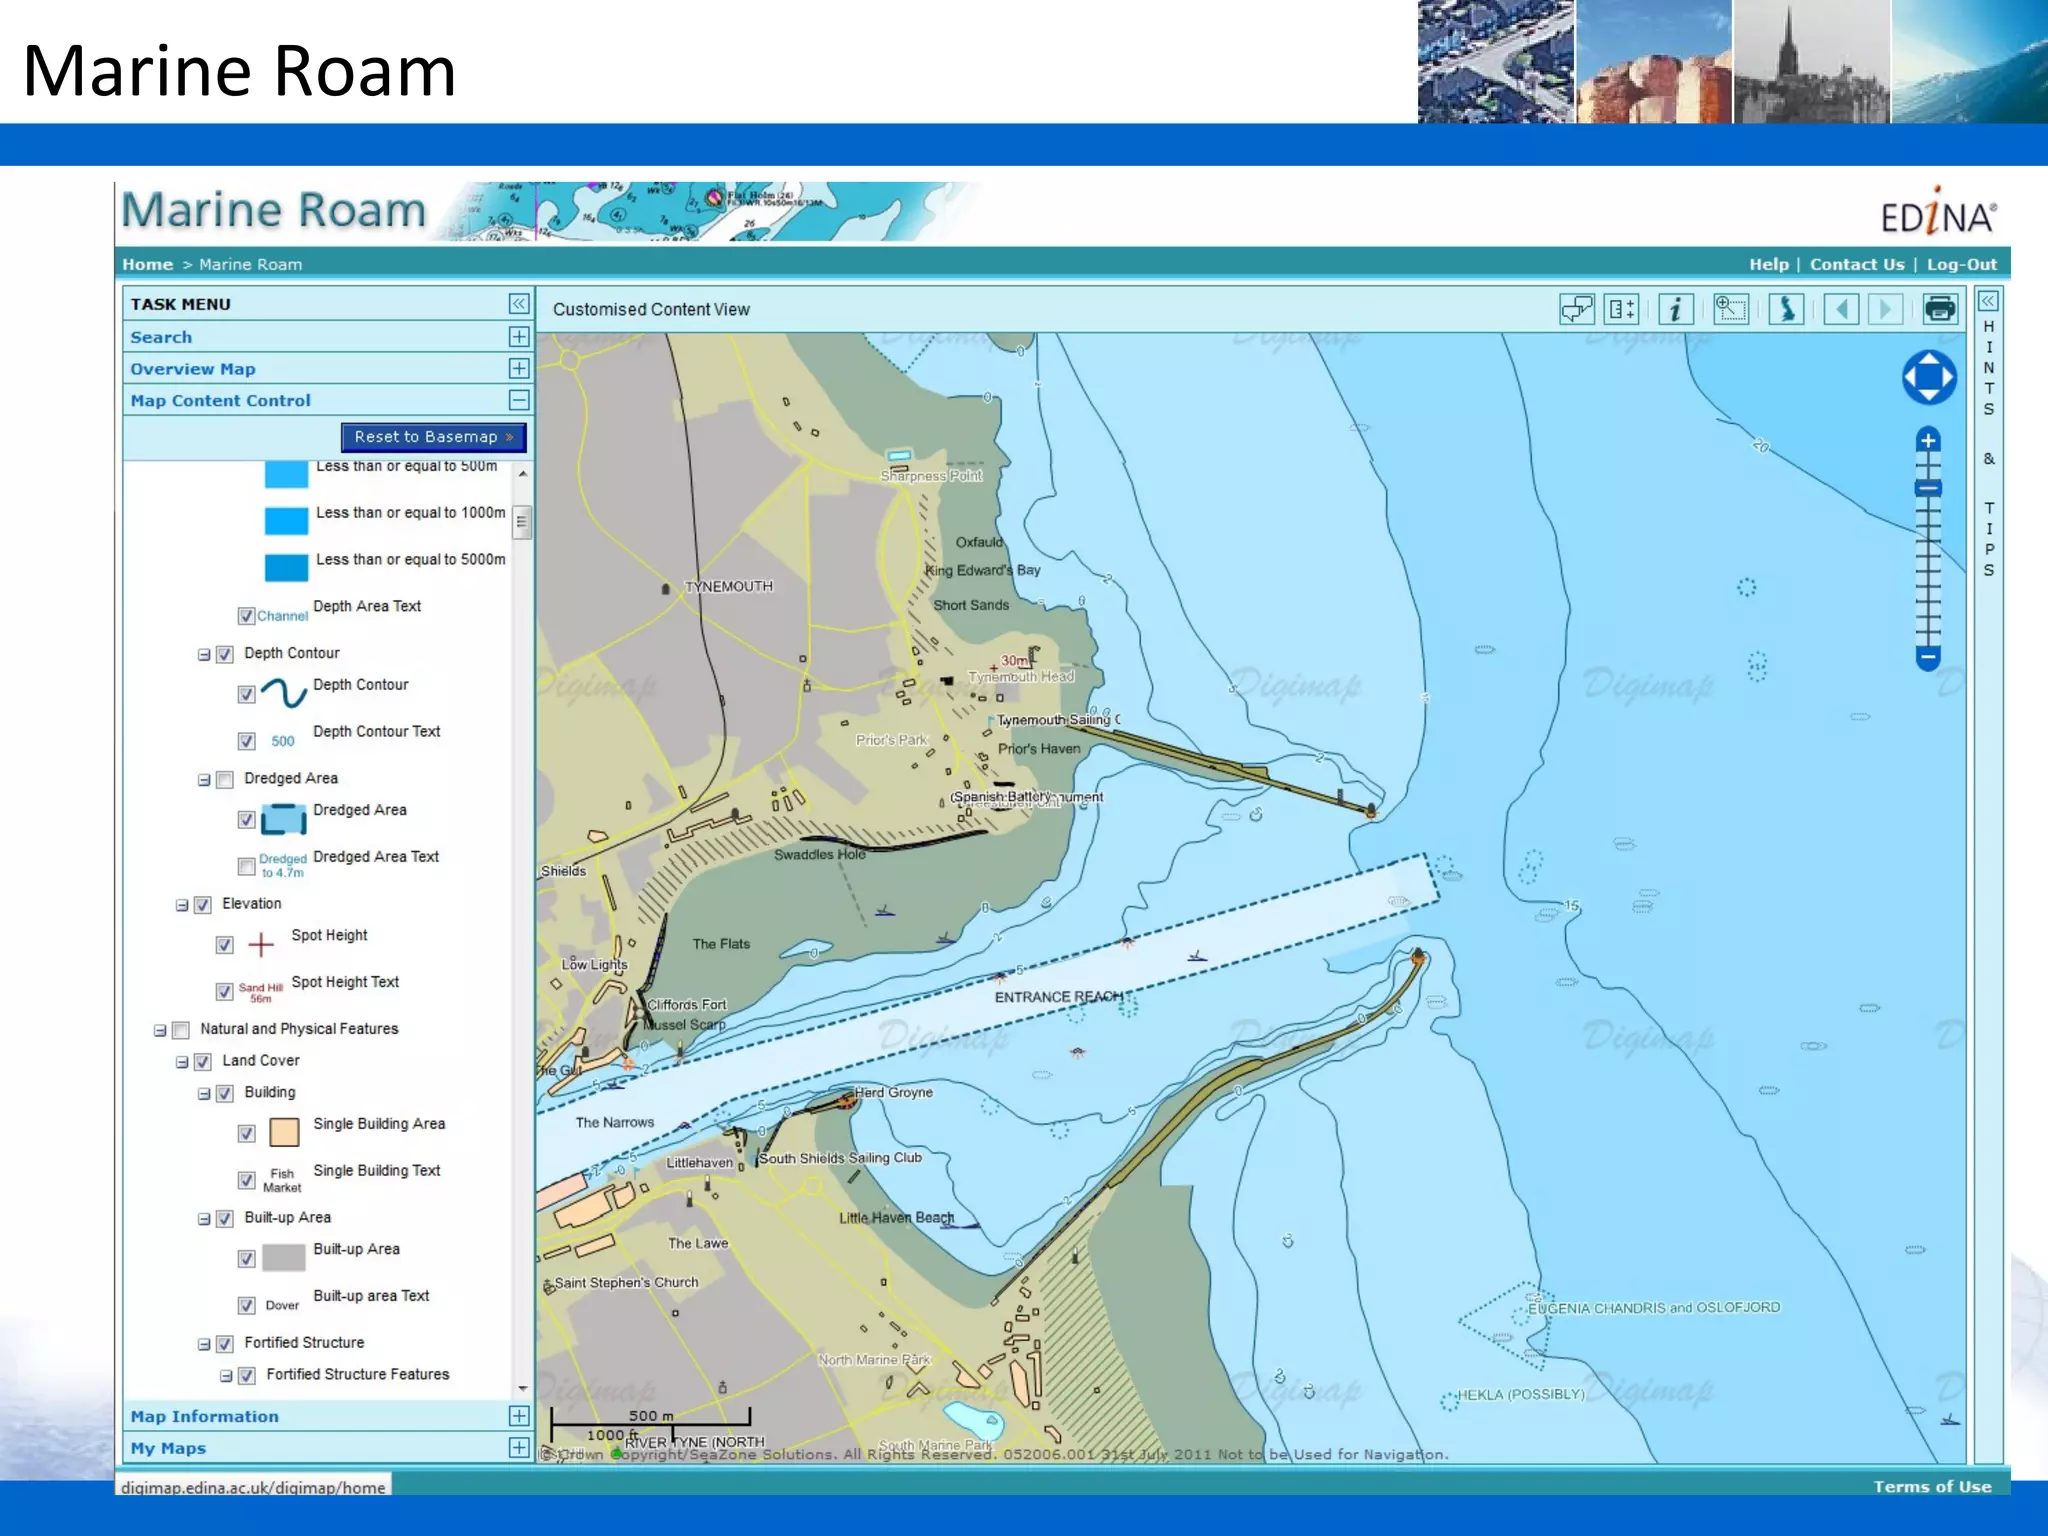Zoom out with the minus button
2048x1536 pixels.
pyautogui.click(x=1928, y=658)
